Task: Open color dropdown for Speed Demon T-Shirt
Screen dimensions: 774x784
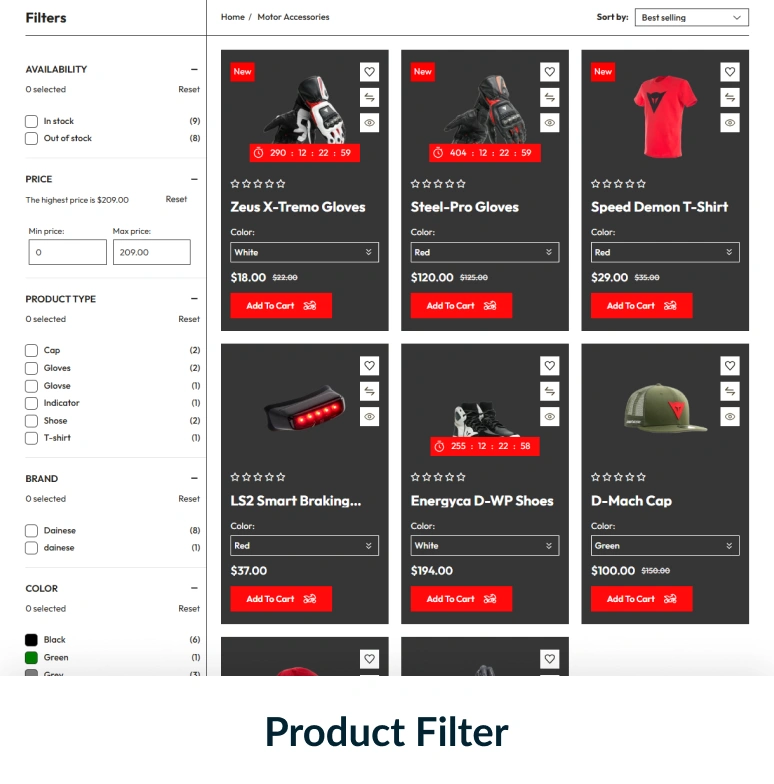Action: pos(665,252)
